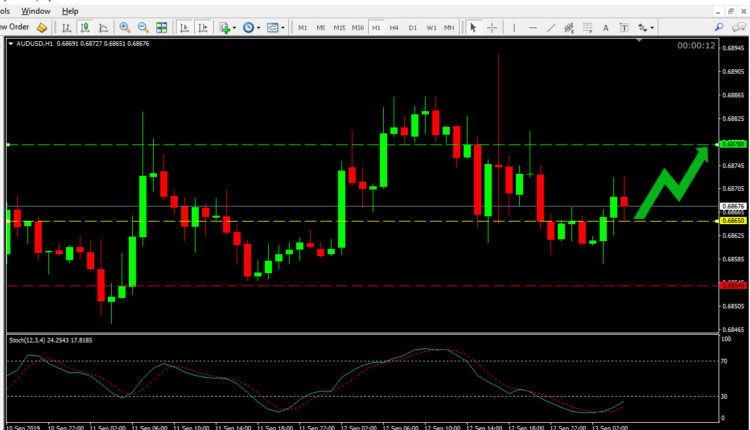Open the MetaEditor book icon
750x430 pixels.
(x=42, y=27)
